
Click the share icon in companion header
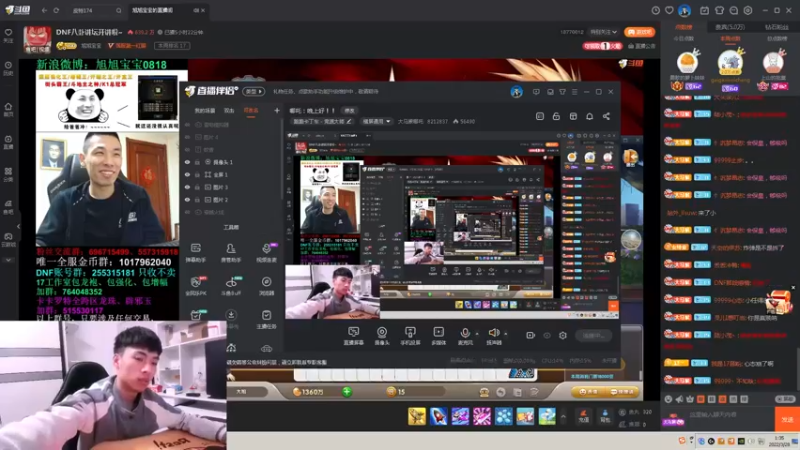606,116
